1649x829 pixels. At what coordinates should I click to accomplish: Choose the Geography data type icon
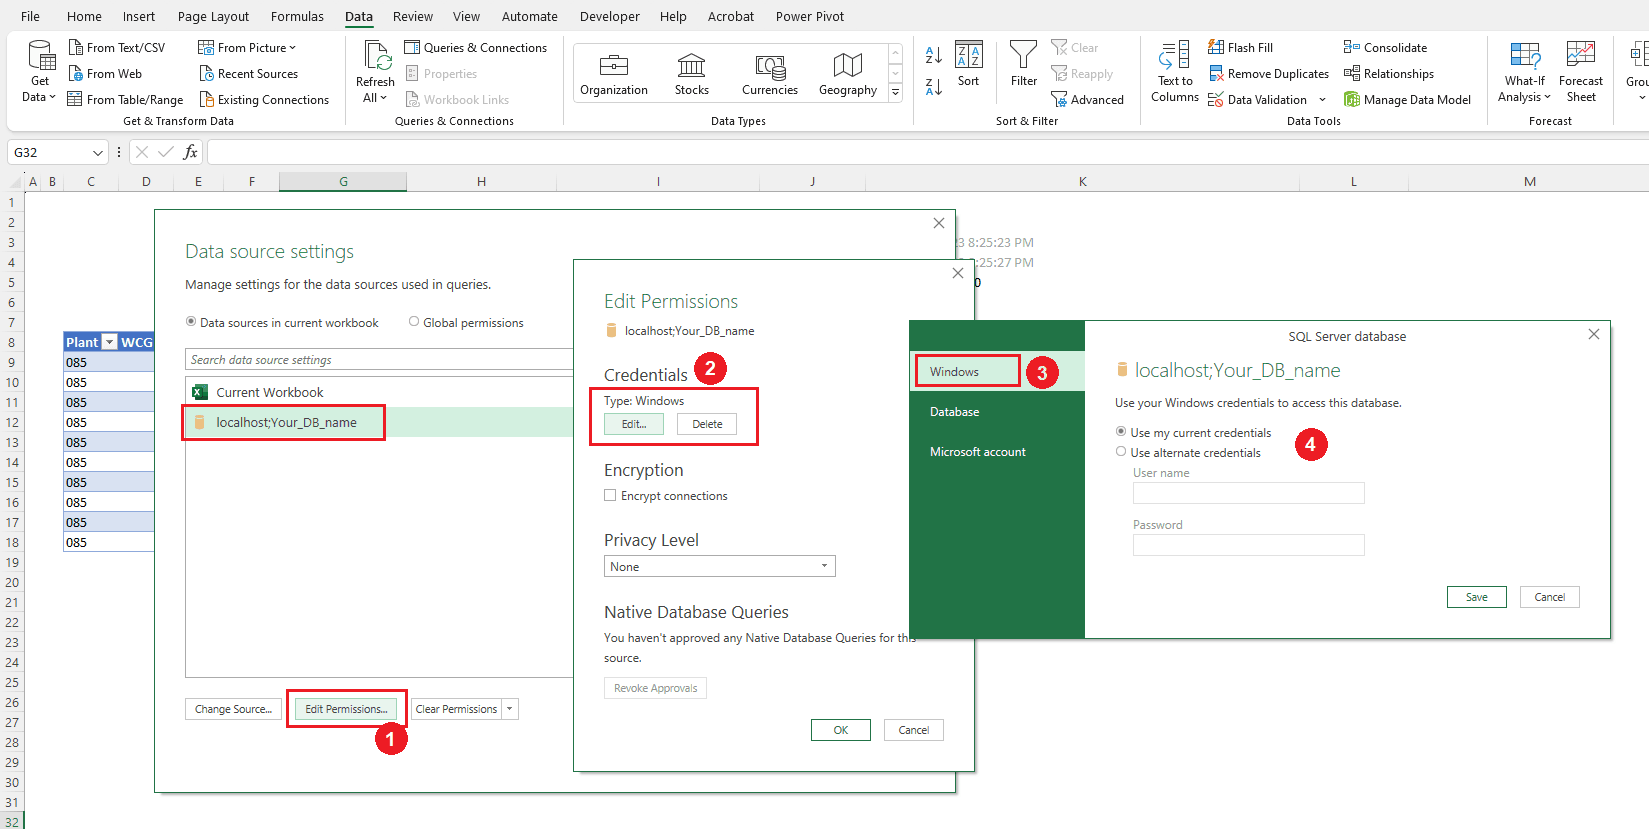click(x=847, y=66)
